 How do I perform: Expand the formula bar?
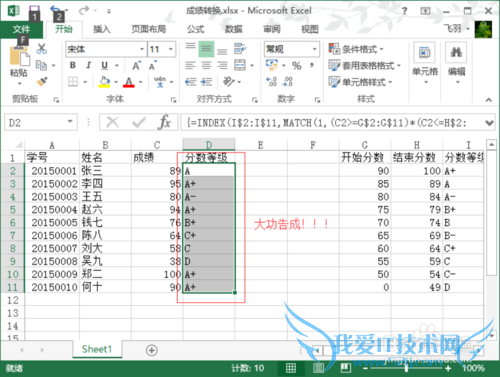489,123
